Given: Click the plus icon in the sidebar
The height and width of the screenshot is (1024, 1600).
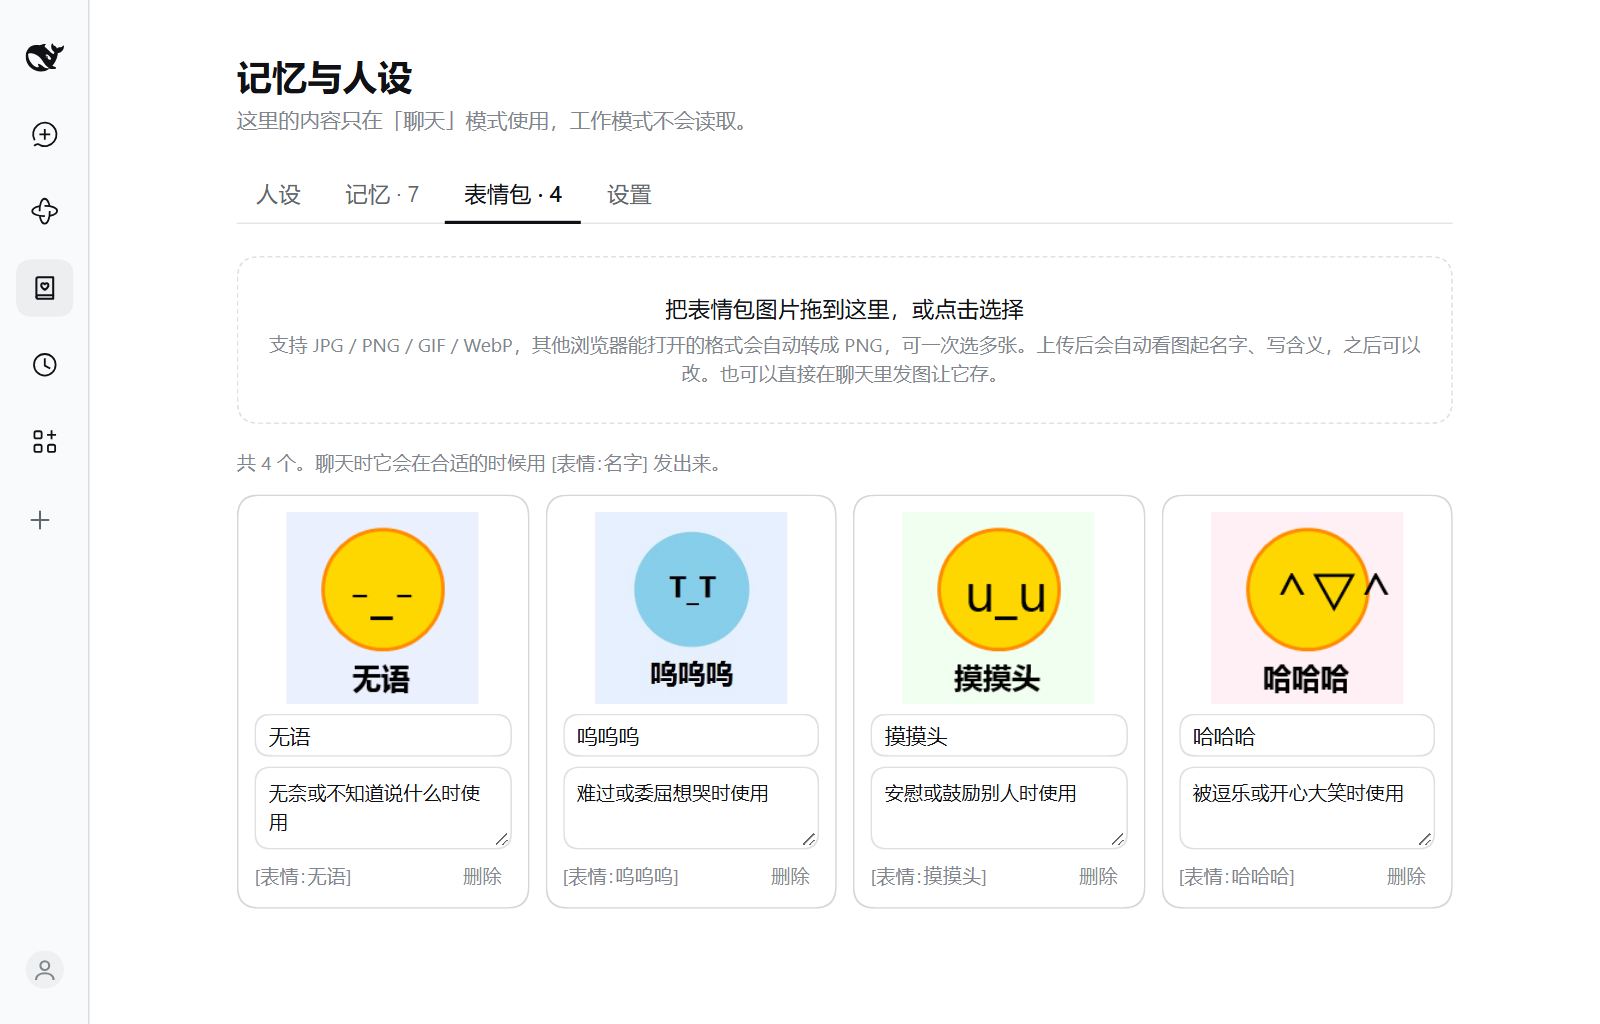Looking at the screenshot, I should [x=40, y=520].
